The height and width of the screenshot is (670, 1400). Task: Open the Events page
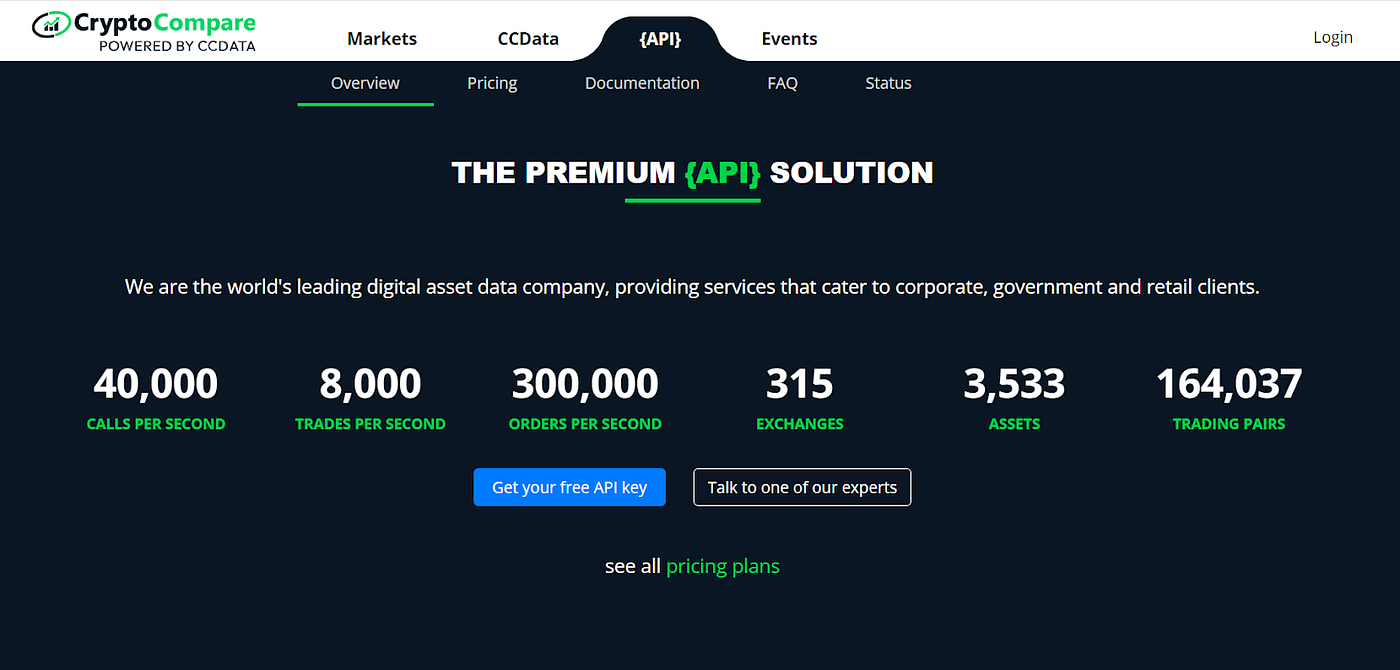tap(789, 38)
